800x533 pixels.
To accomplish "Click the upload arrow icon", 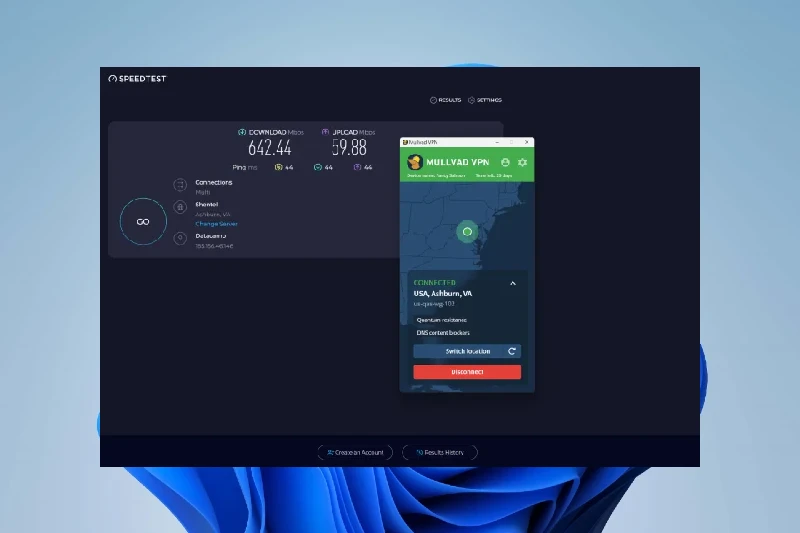I will coord(325,132).
